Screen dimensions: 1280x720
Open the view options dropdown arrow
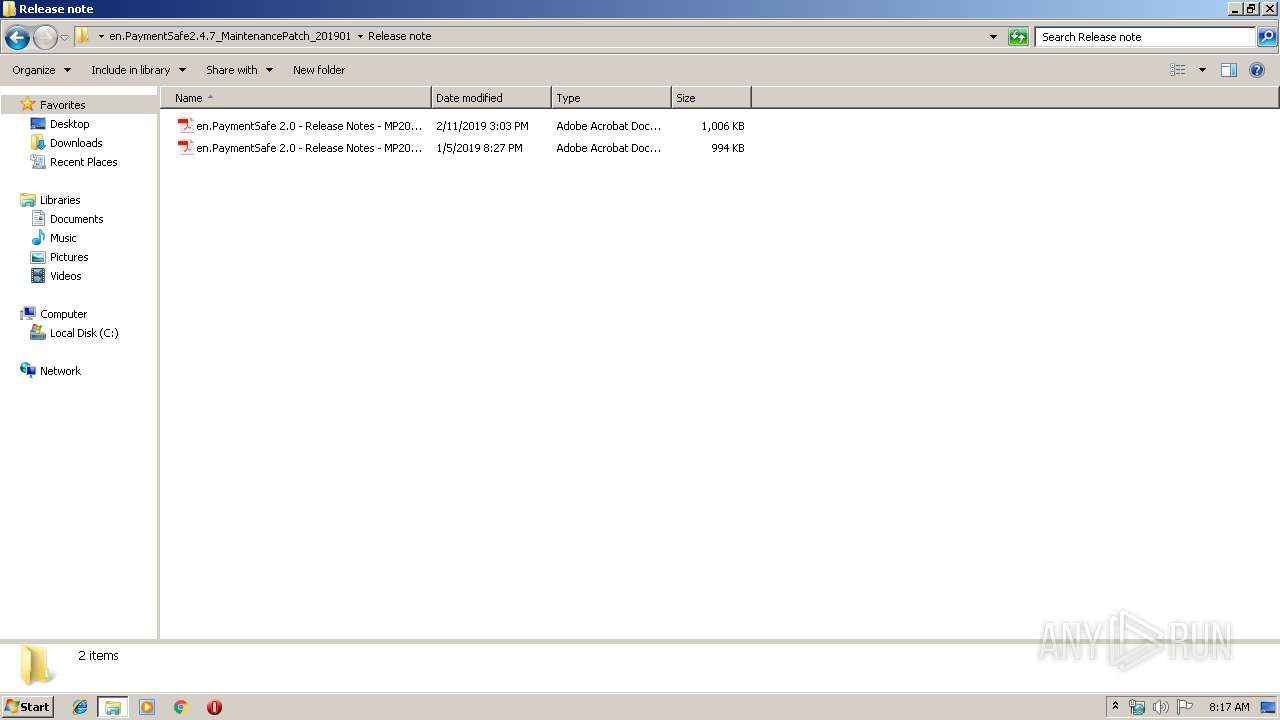(1202, 70)
